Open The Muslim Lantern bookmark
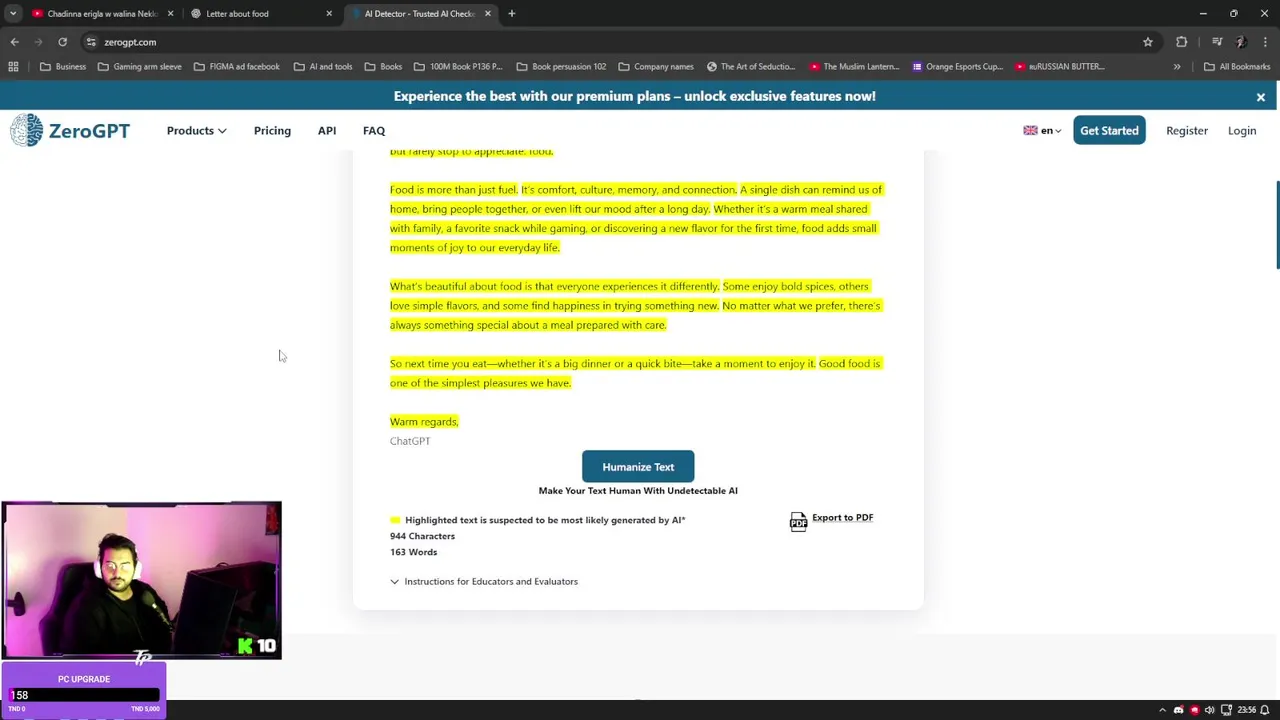 pos(854,67)
